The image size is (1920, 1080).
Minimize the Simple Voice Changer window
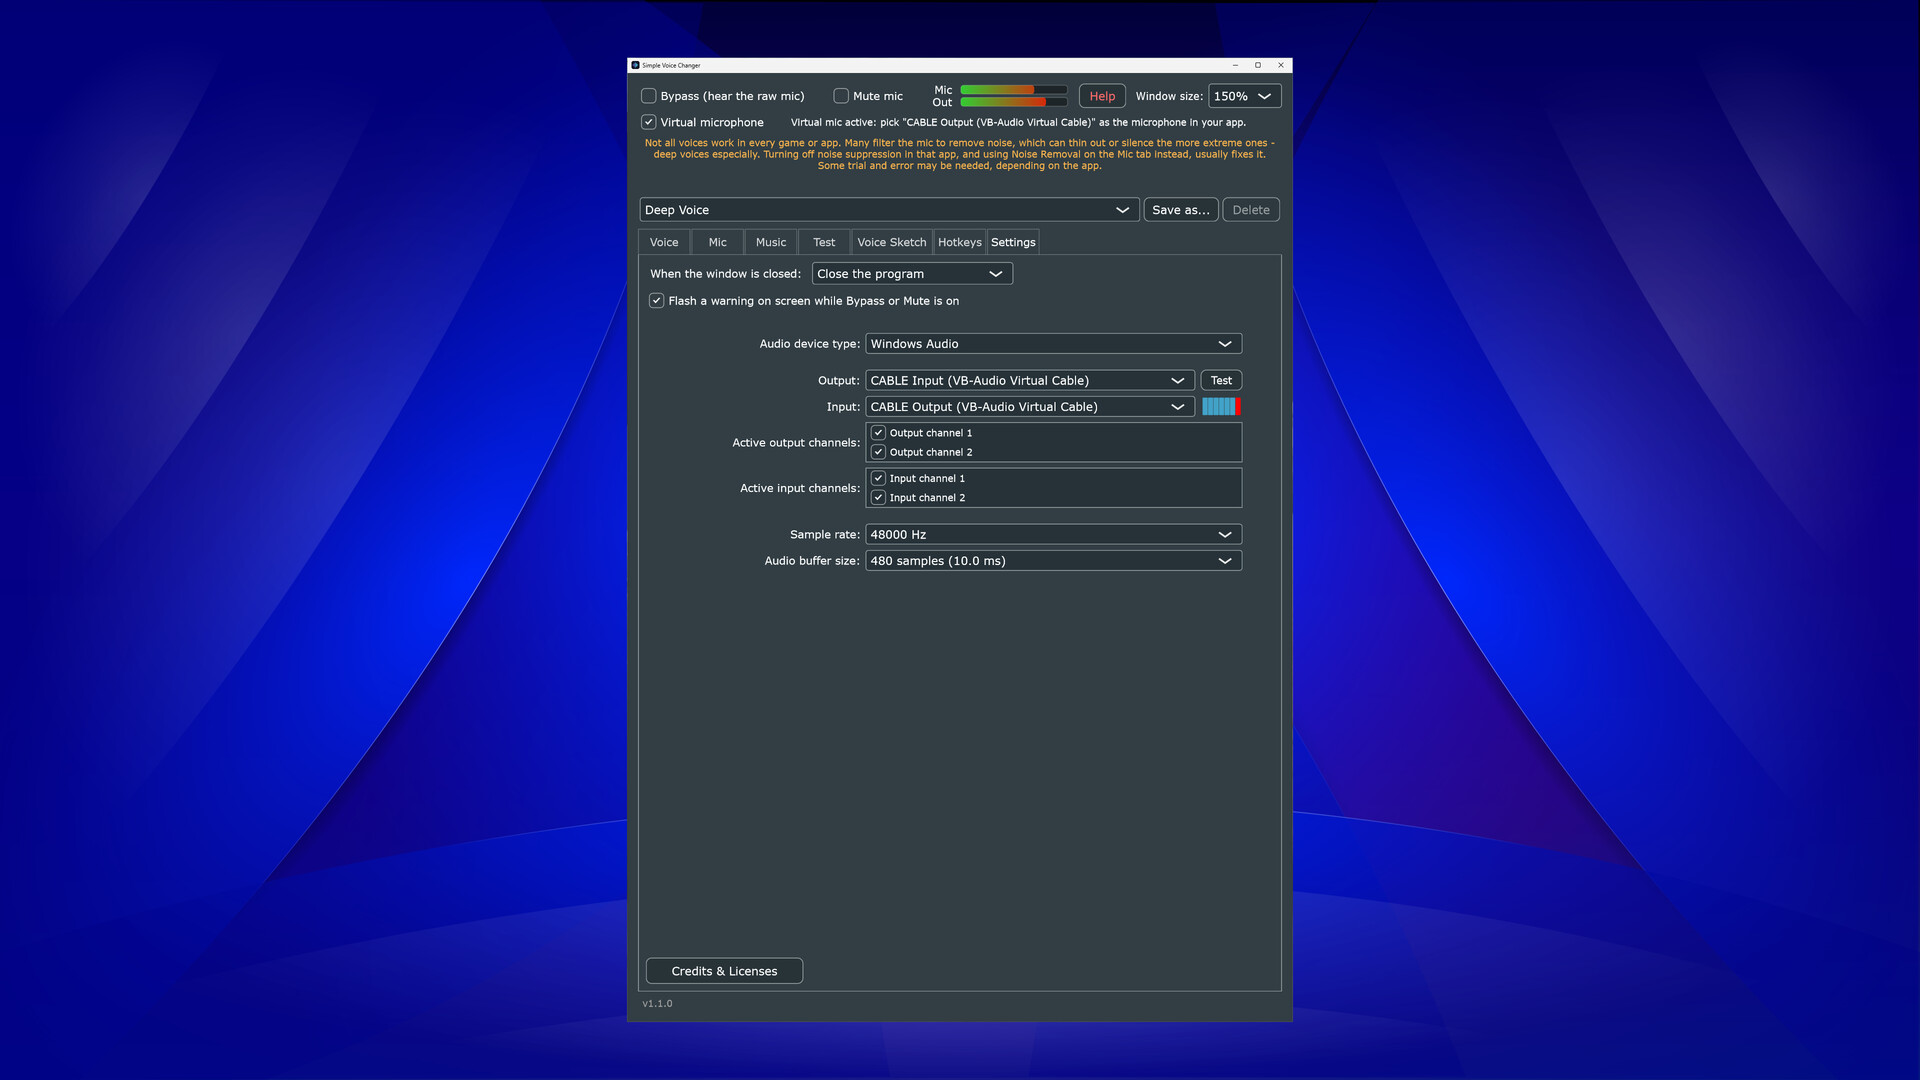pos(1235,65)
